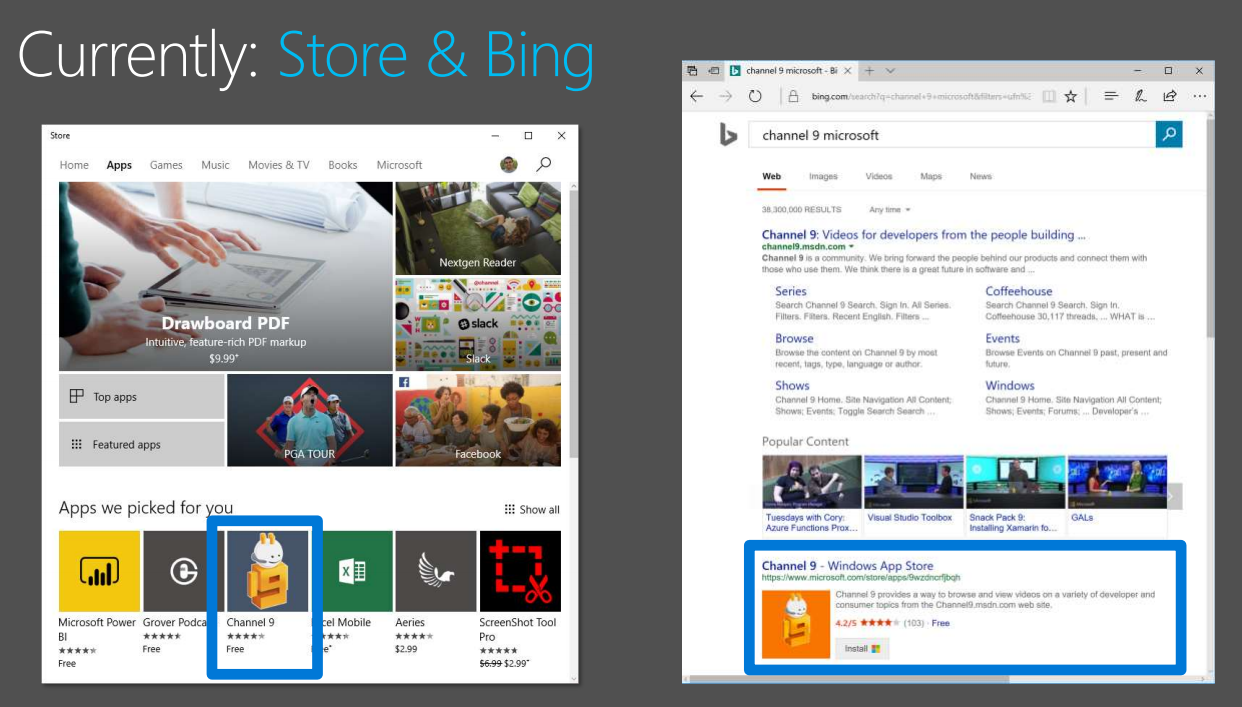
Task: Click the Show all grid icon
Action: click(x=510, y=509)
